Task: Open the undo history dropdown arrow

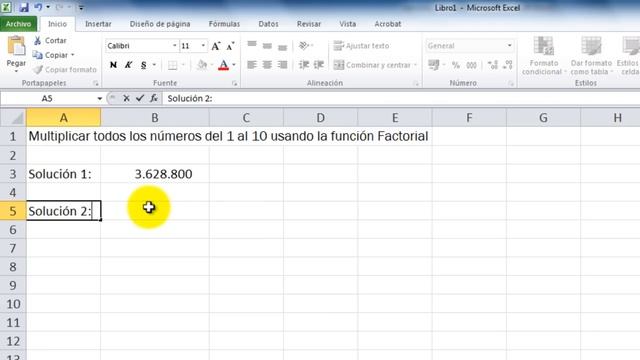Action: click(x=48, y=7)
